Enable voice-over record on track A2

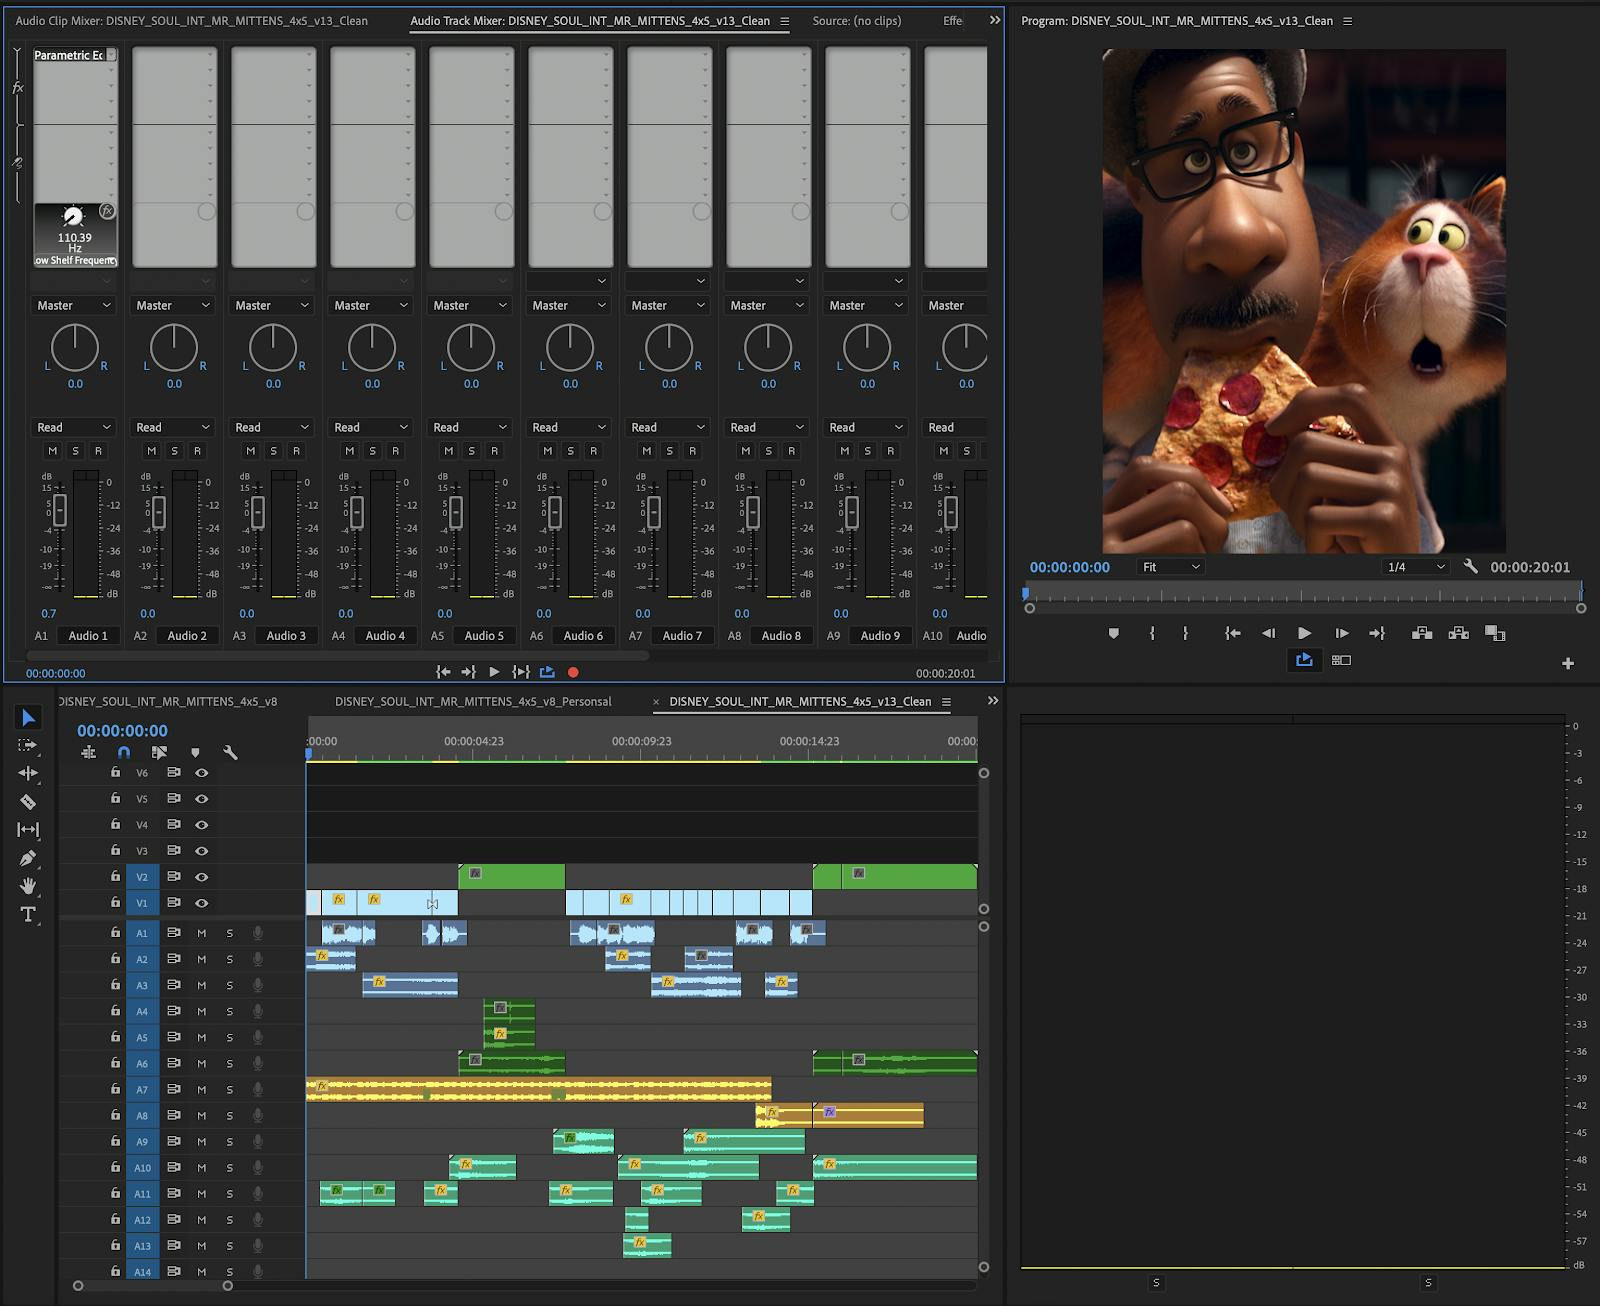pos(258,959)
